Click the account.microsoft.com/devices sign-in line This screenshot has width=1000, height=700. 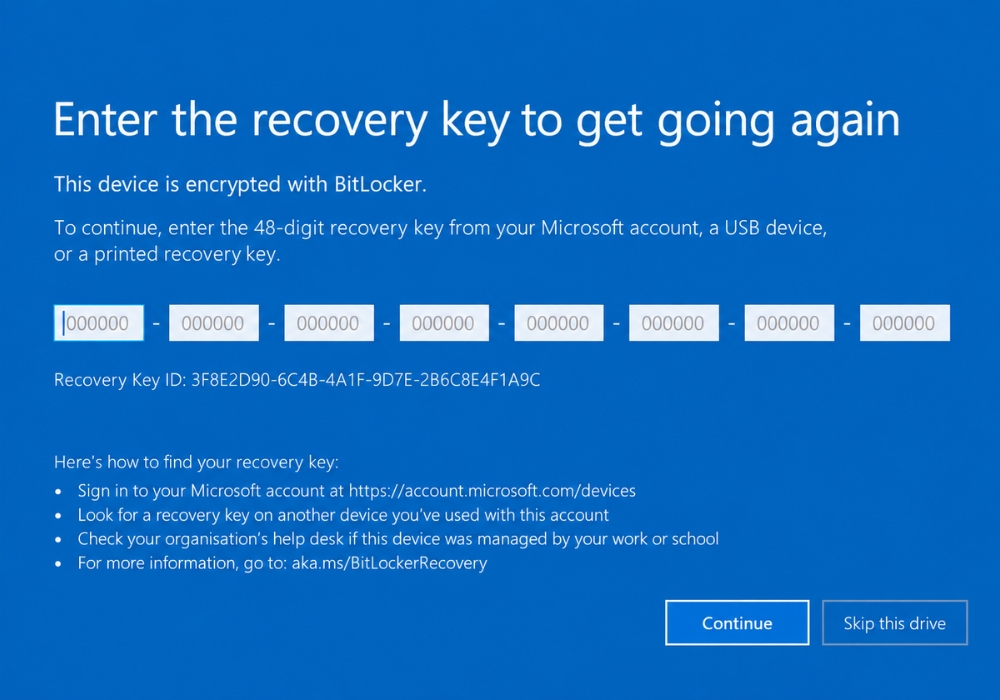coord(357,491)
